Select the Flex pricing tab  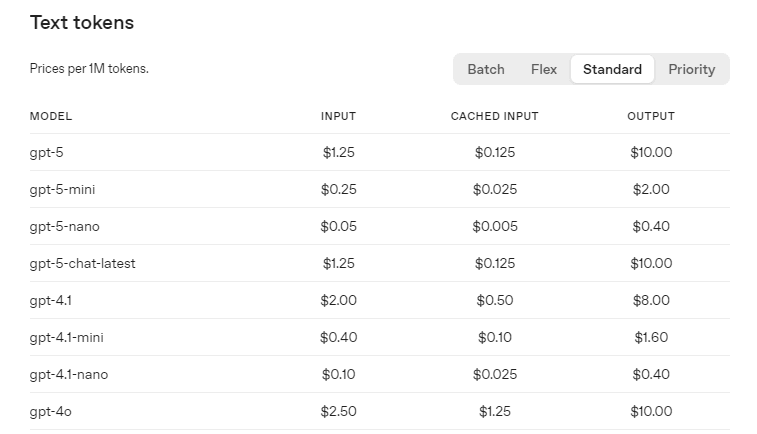coord(544,69)
